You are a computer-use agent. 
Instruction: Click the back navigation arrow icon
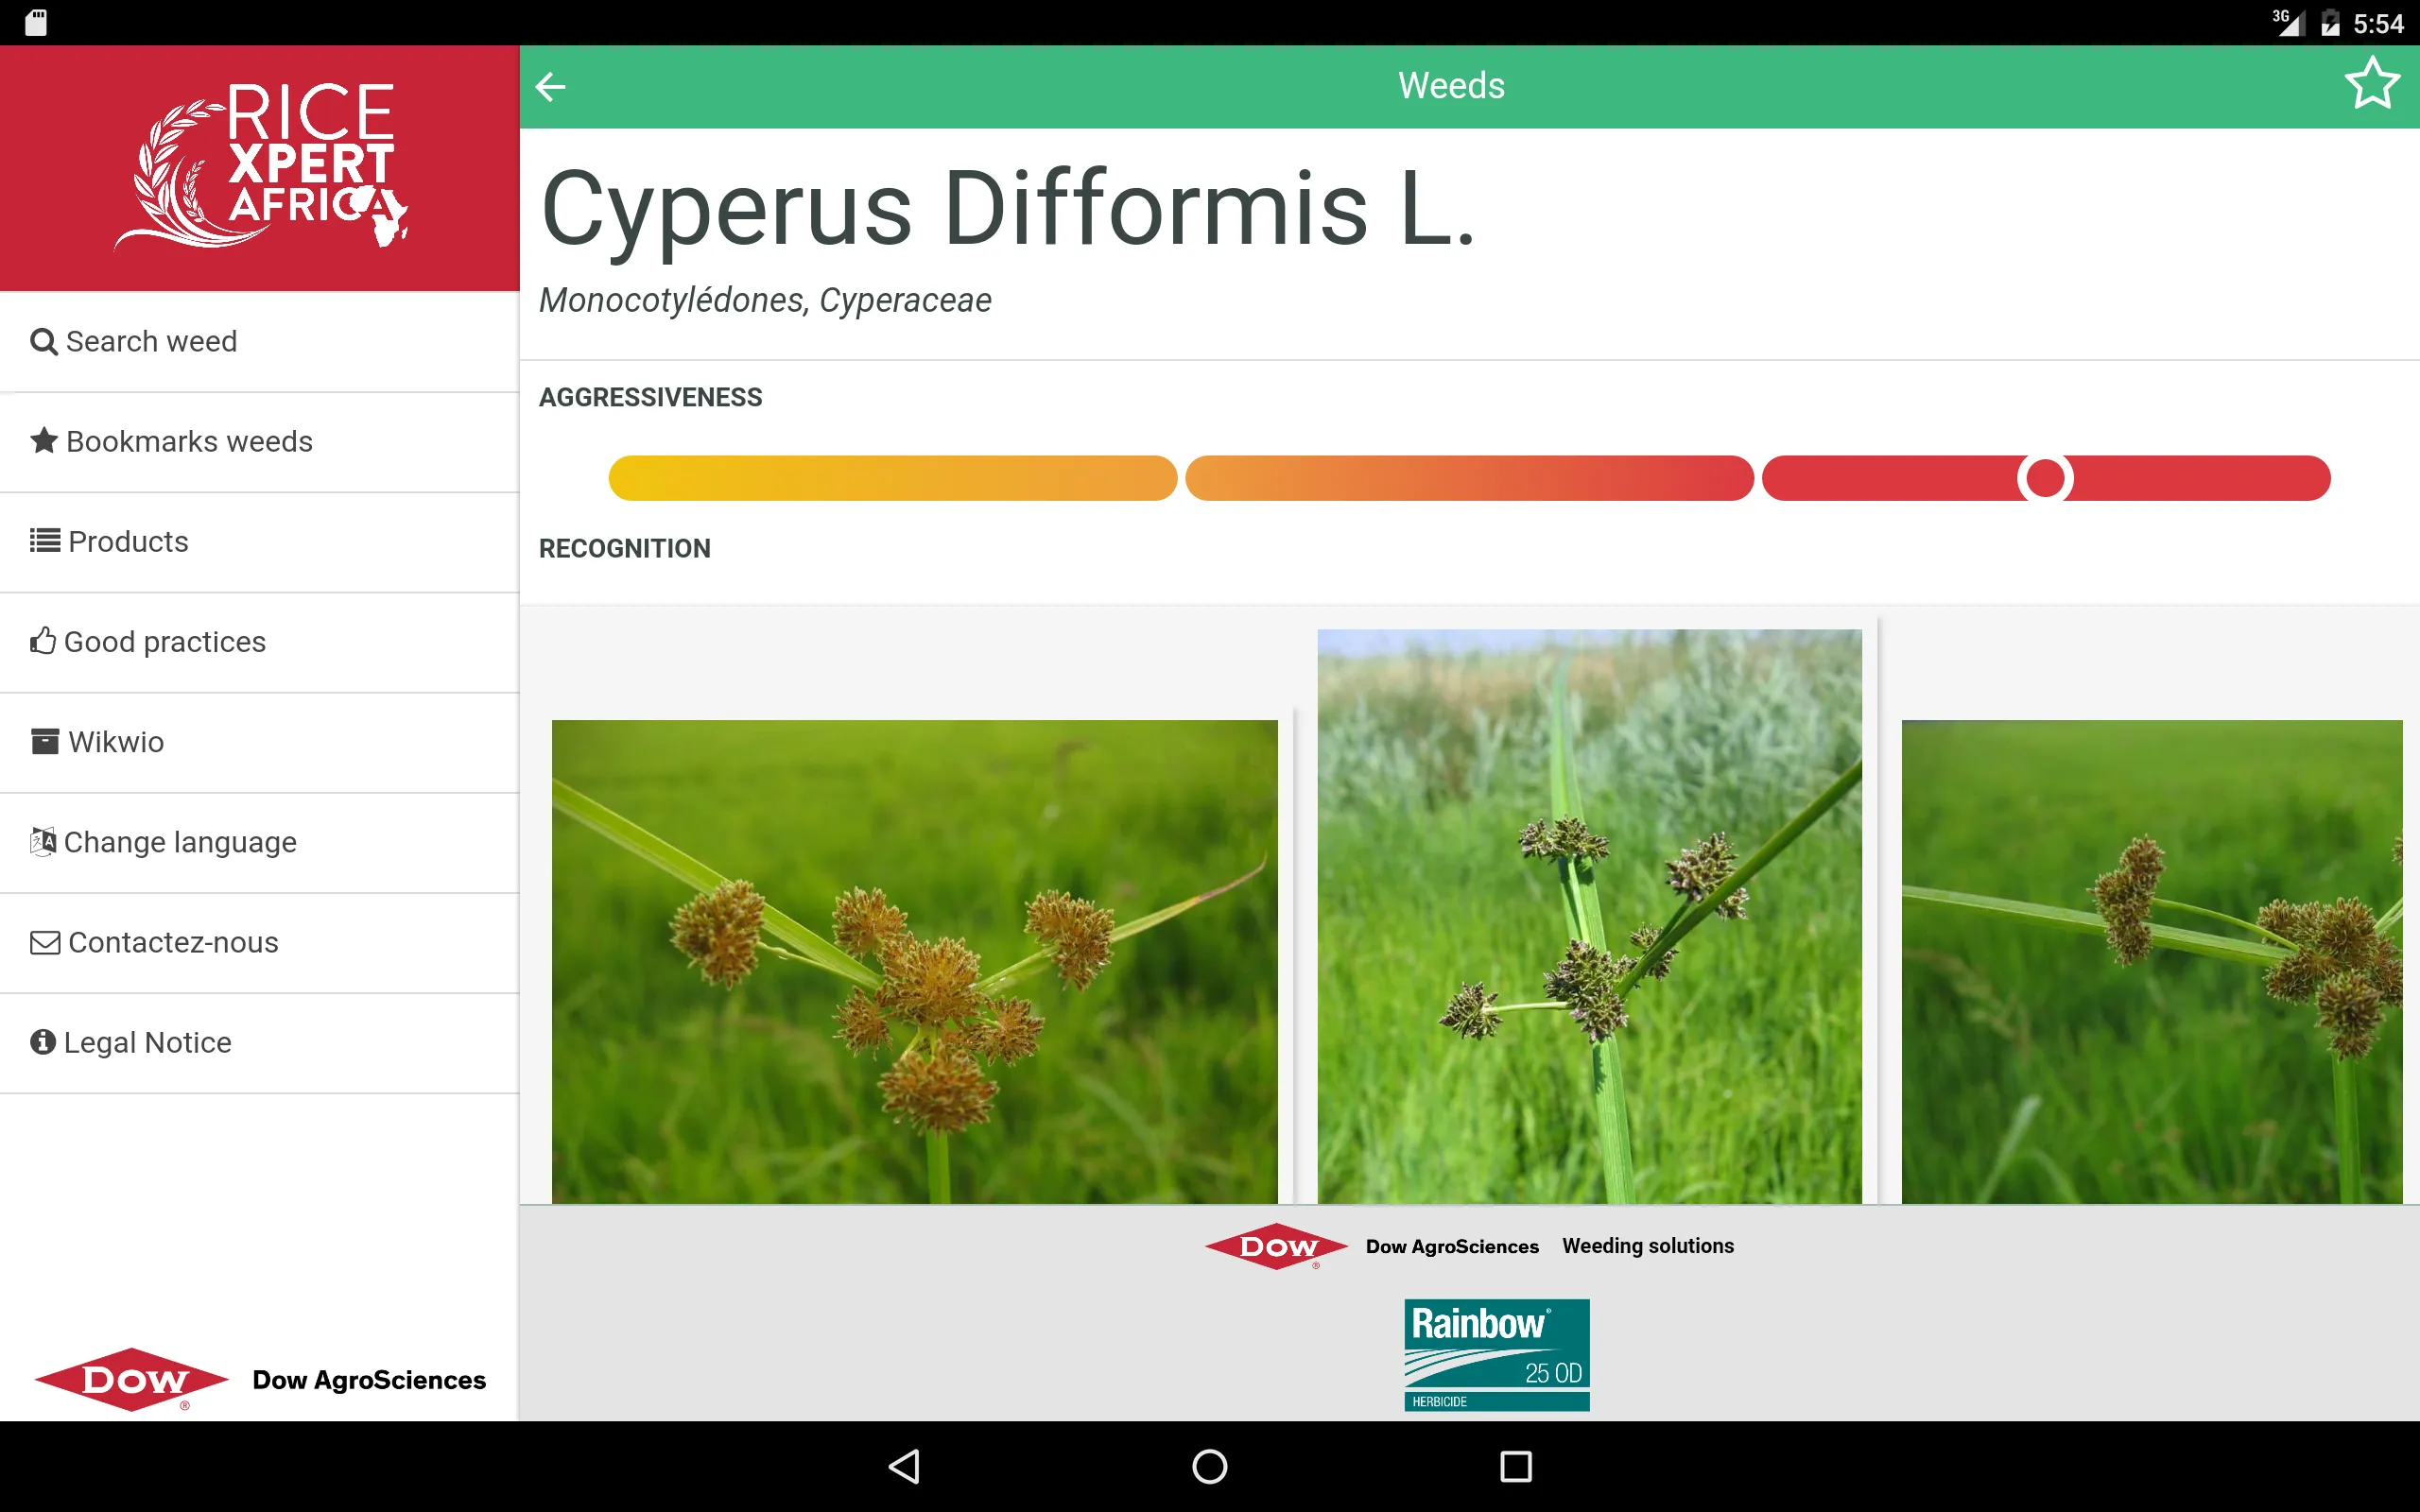pyautogui.click(x=552, y=83)
